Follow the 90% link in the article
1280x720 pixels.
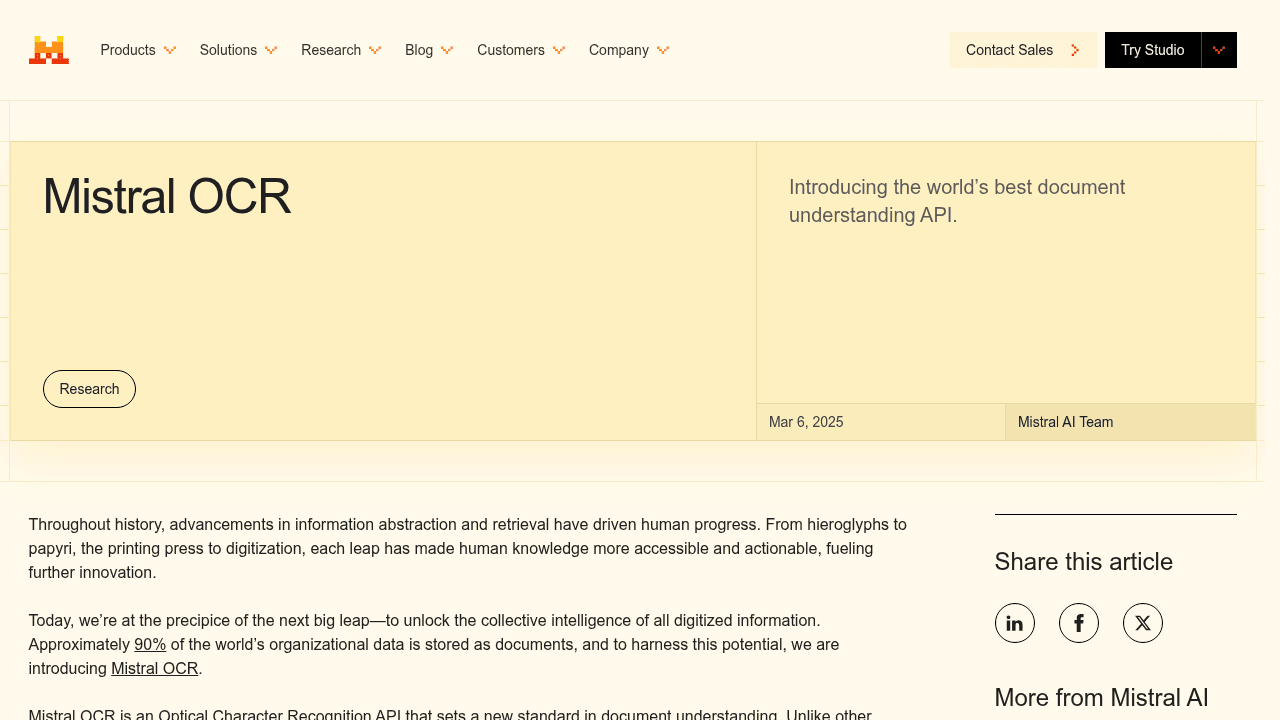[x=150, y=644]
